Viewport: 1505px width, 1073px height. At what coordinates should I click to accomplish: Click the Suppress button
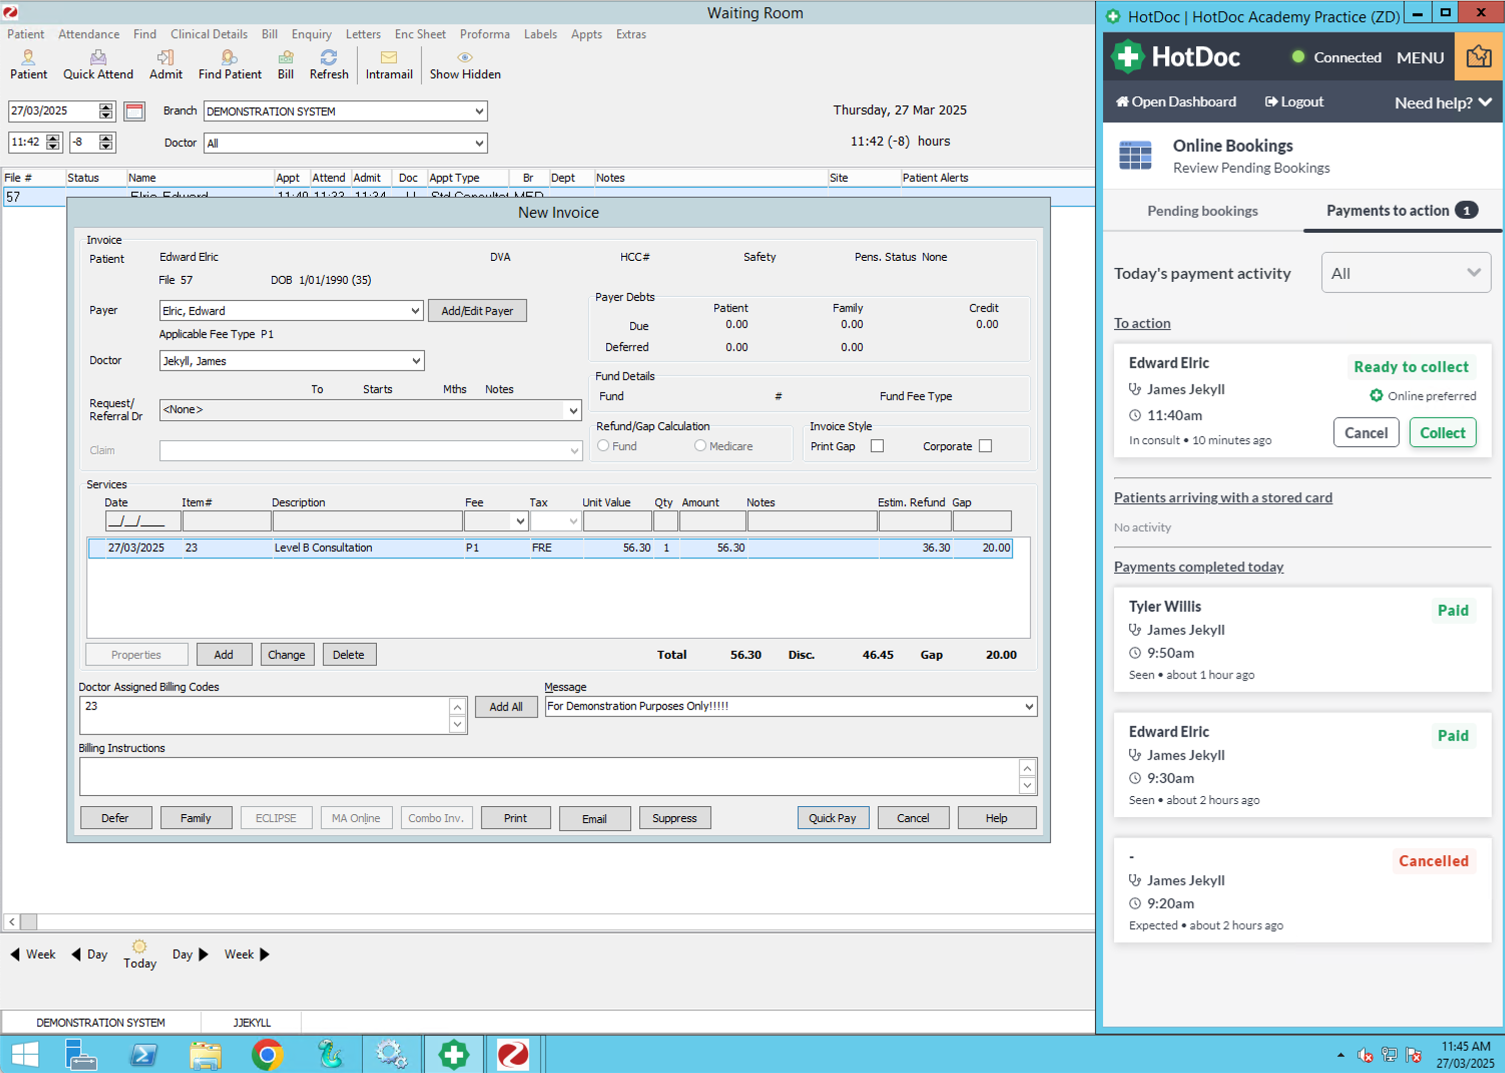coord(674,818)
